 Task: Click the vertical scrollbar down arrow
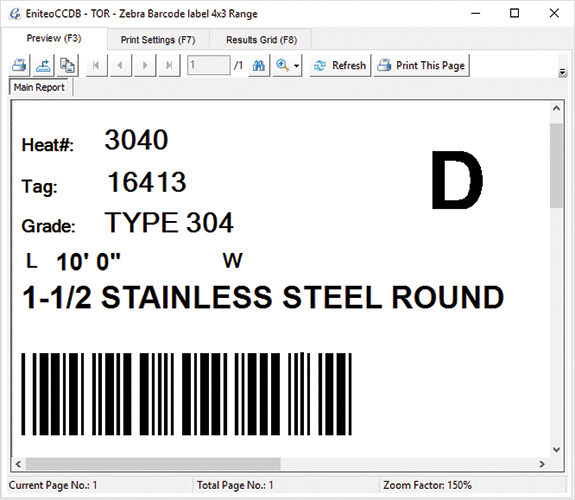556,449
